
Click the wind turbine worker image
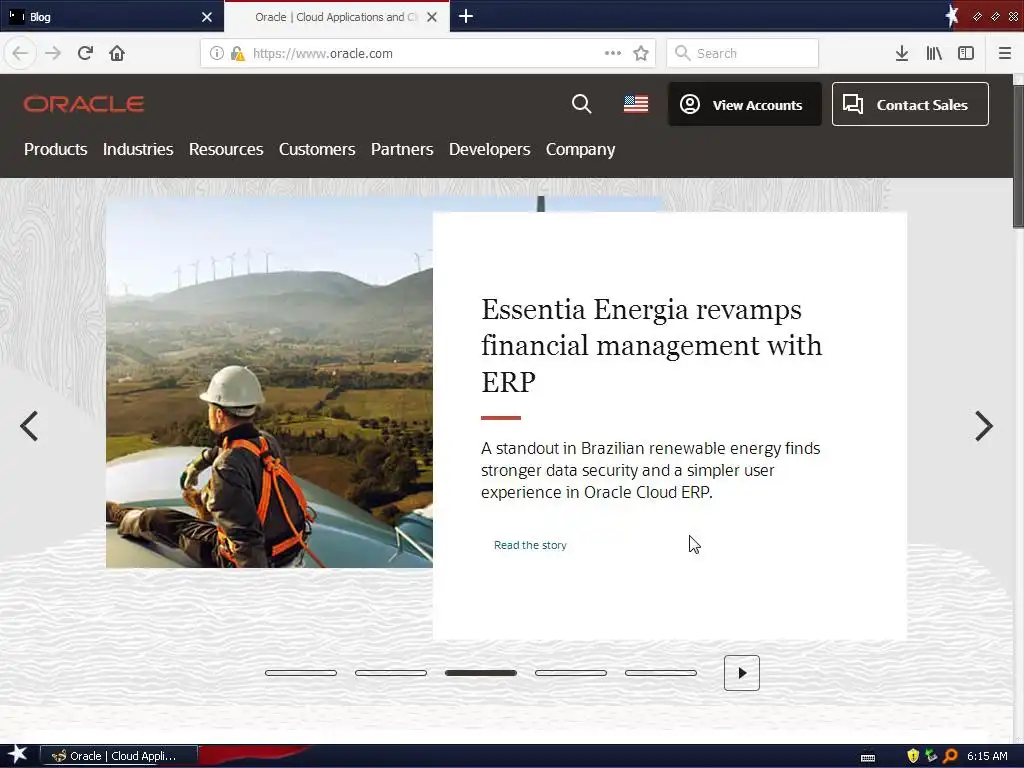[269, 383]
